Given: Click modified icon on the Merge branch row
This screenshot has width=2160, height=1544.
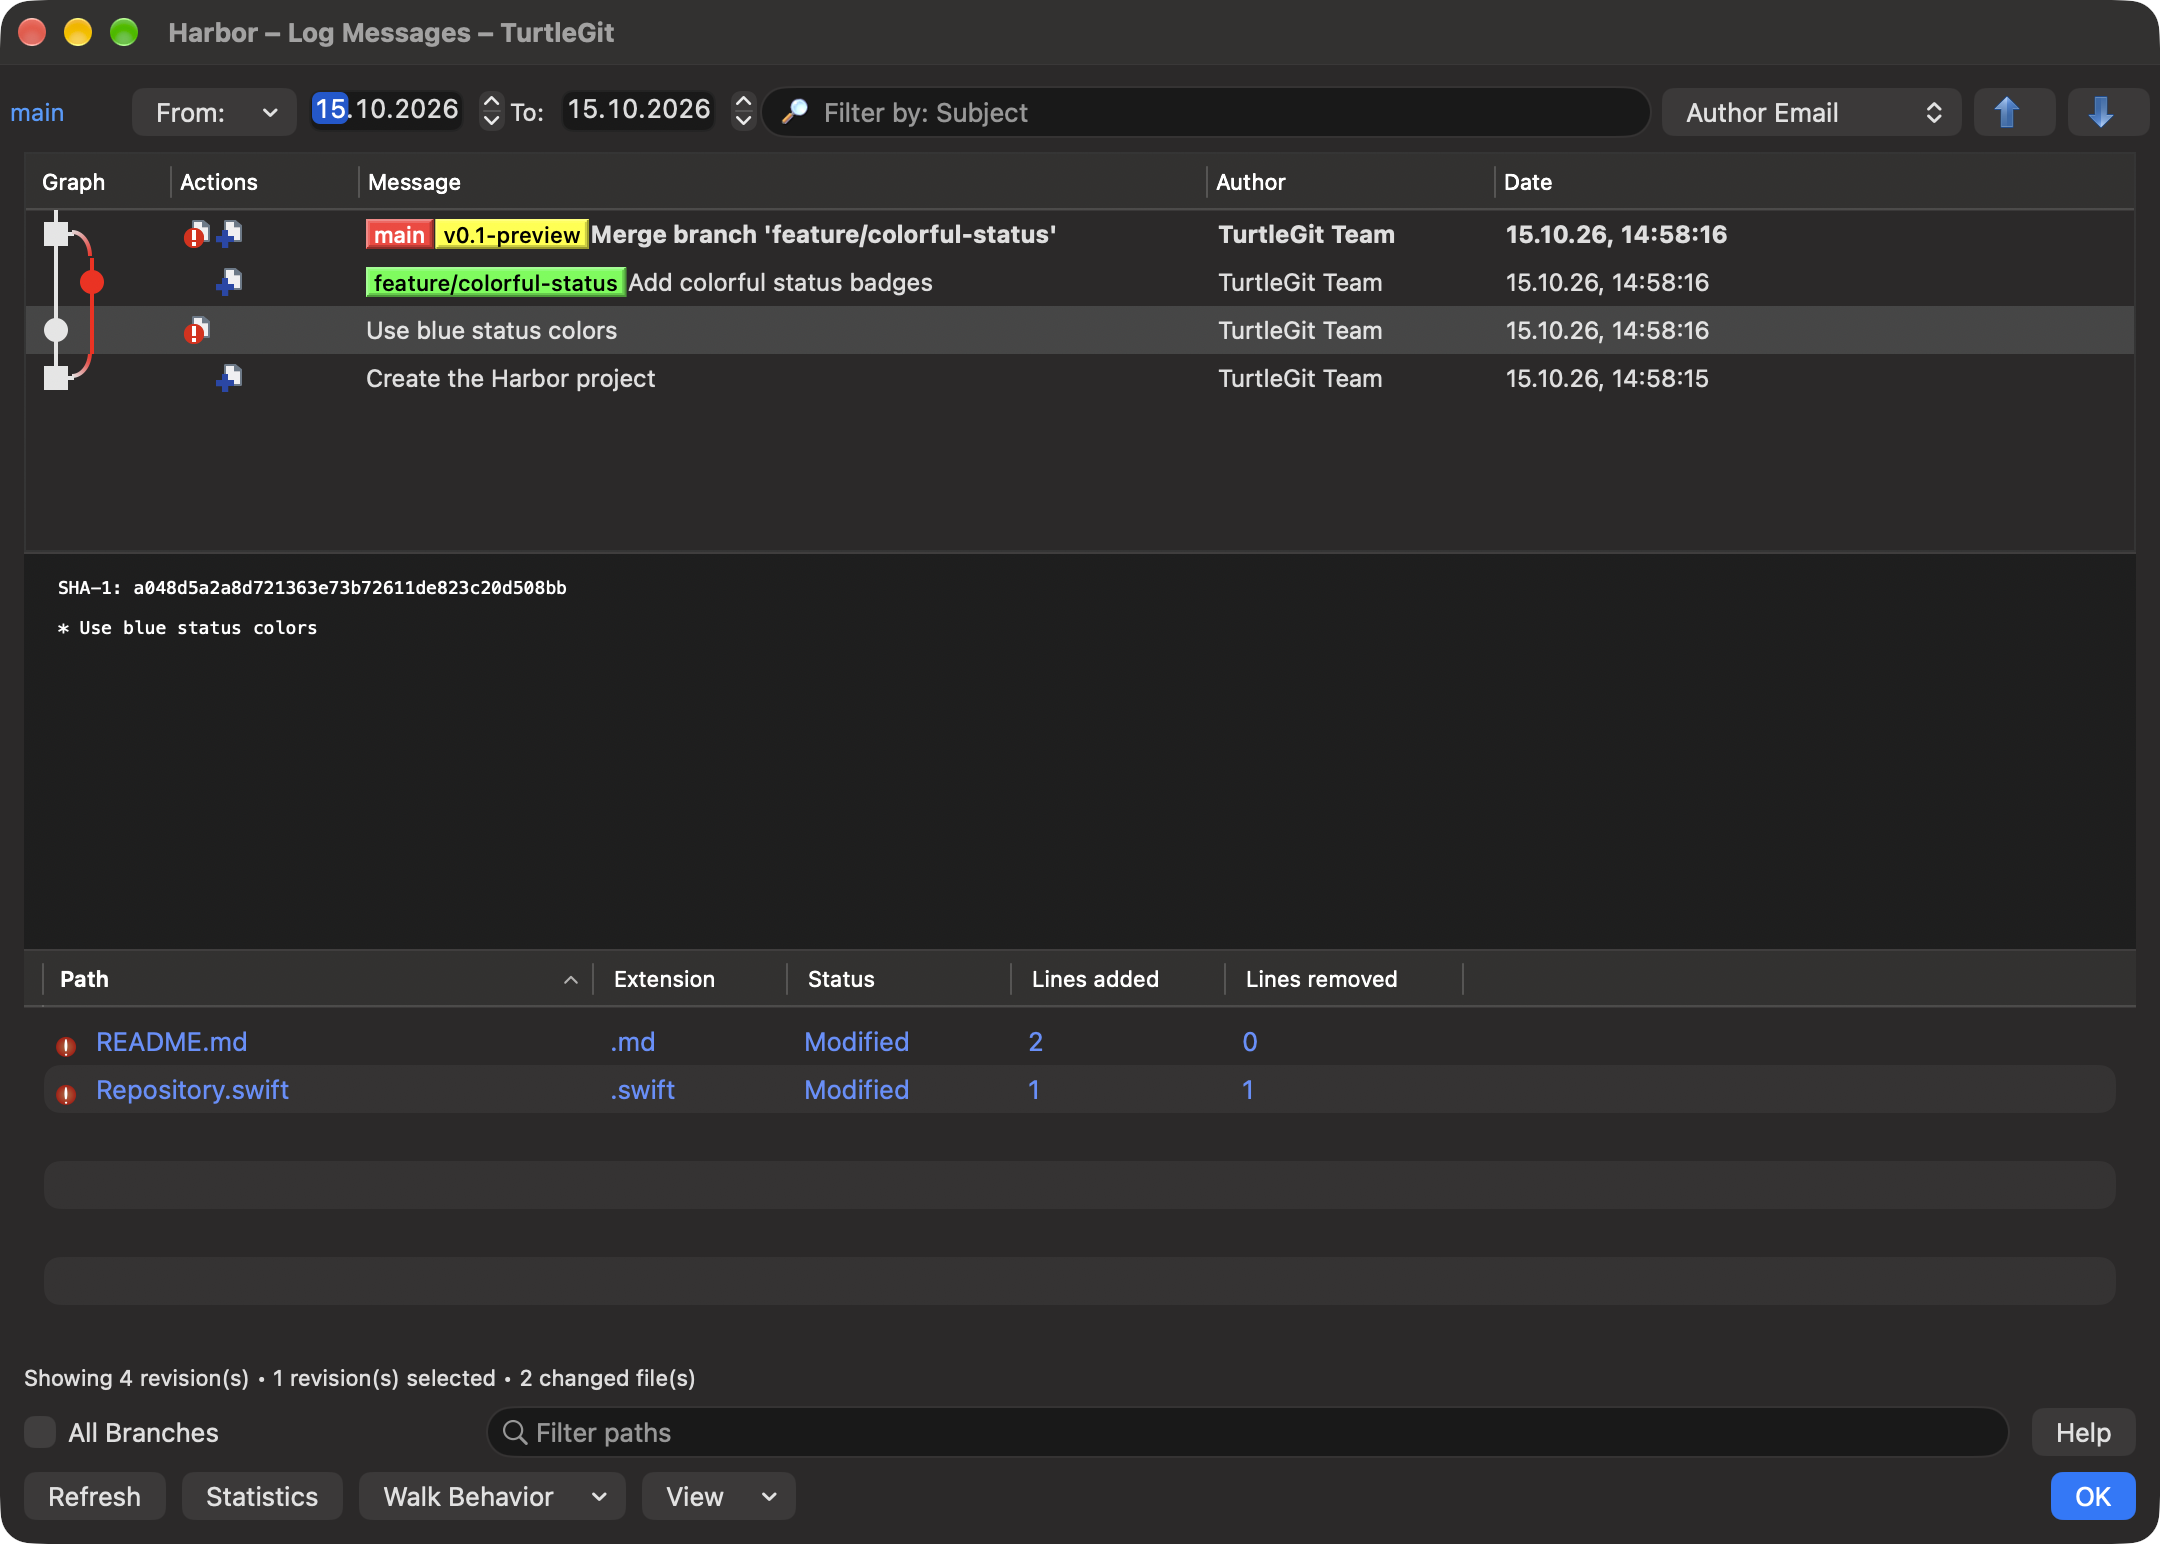Looking at the screenshot, I should (196, 234).
